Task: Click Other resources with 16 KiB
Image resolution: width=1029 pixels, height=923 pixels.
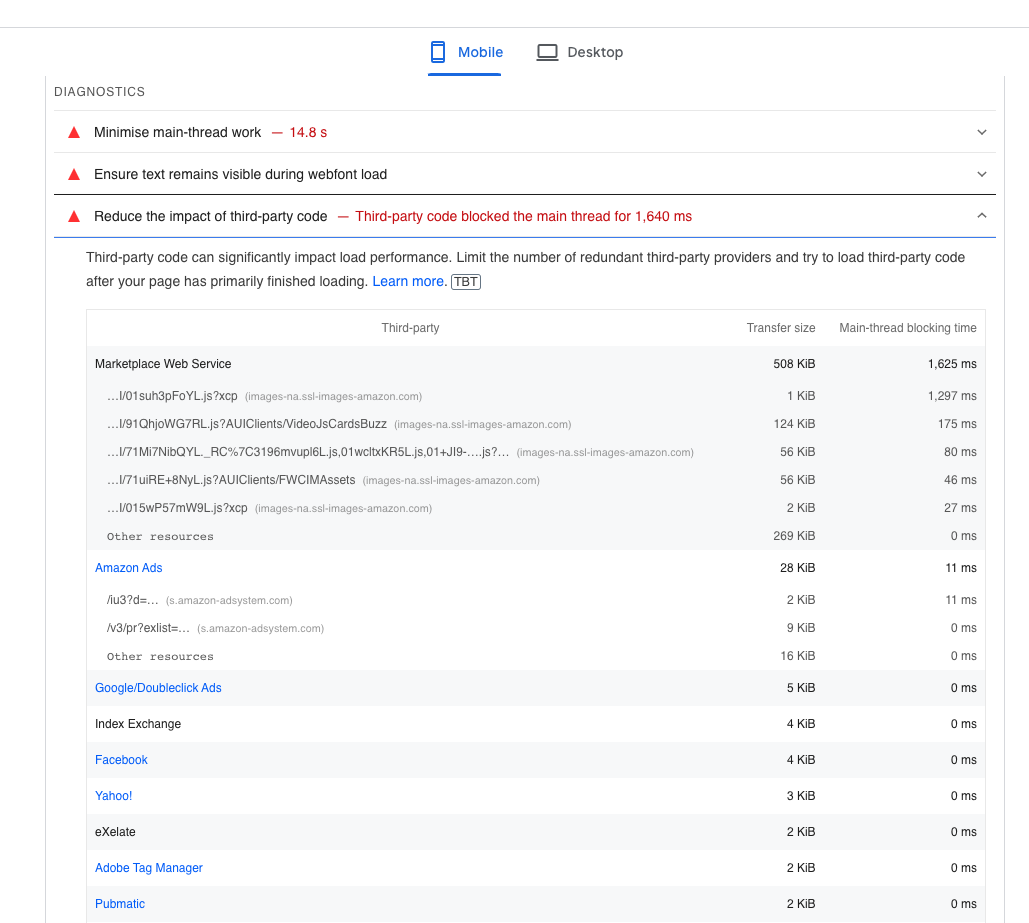Action: (160, 656)
